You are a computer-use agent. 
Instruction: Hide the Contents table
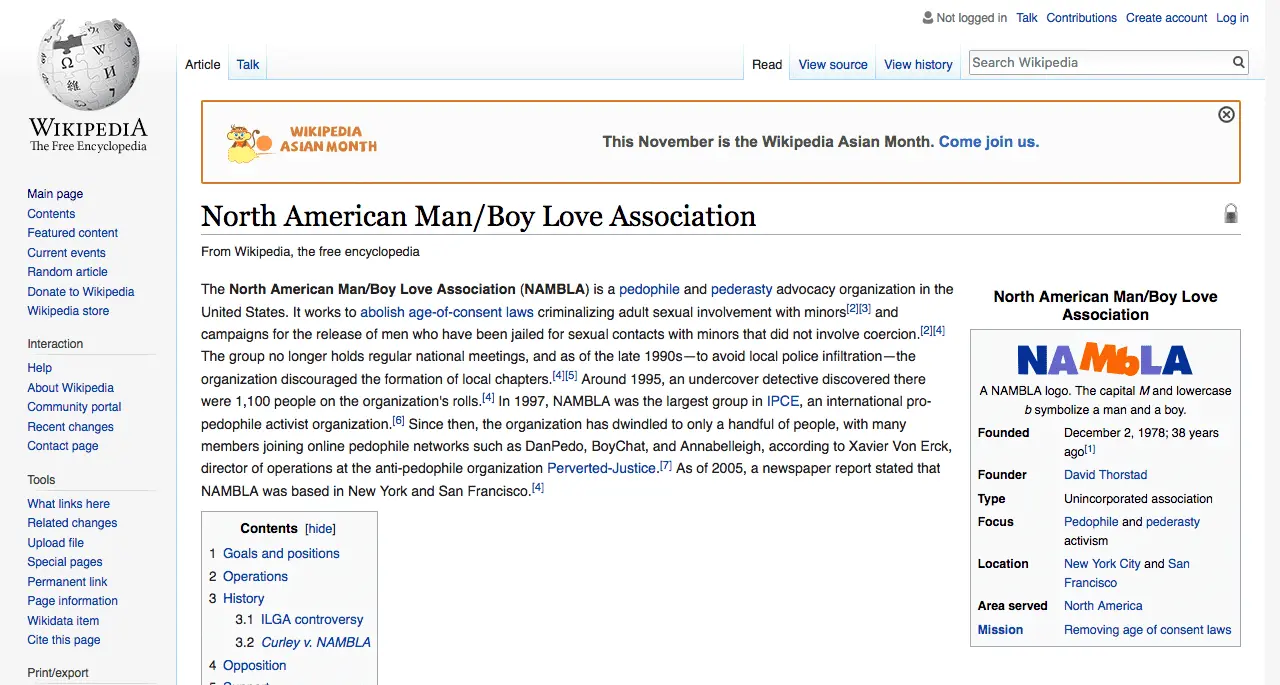tap(320, 529)
